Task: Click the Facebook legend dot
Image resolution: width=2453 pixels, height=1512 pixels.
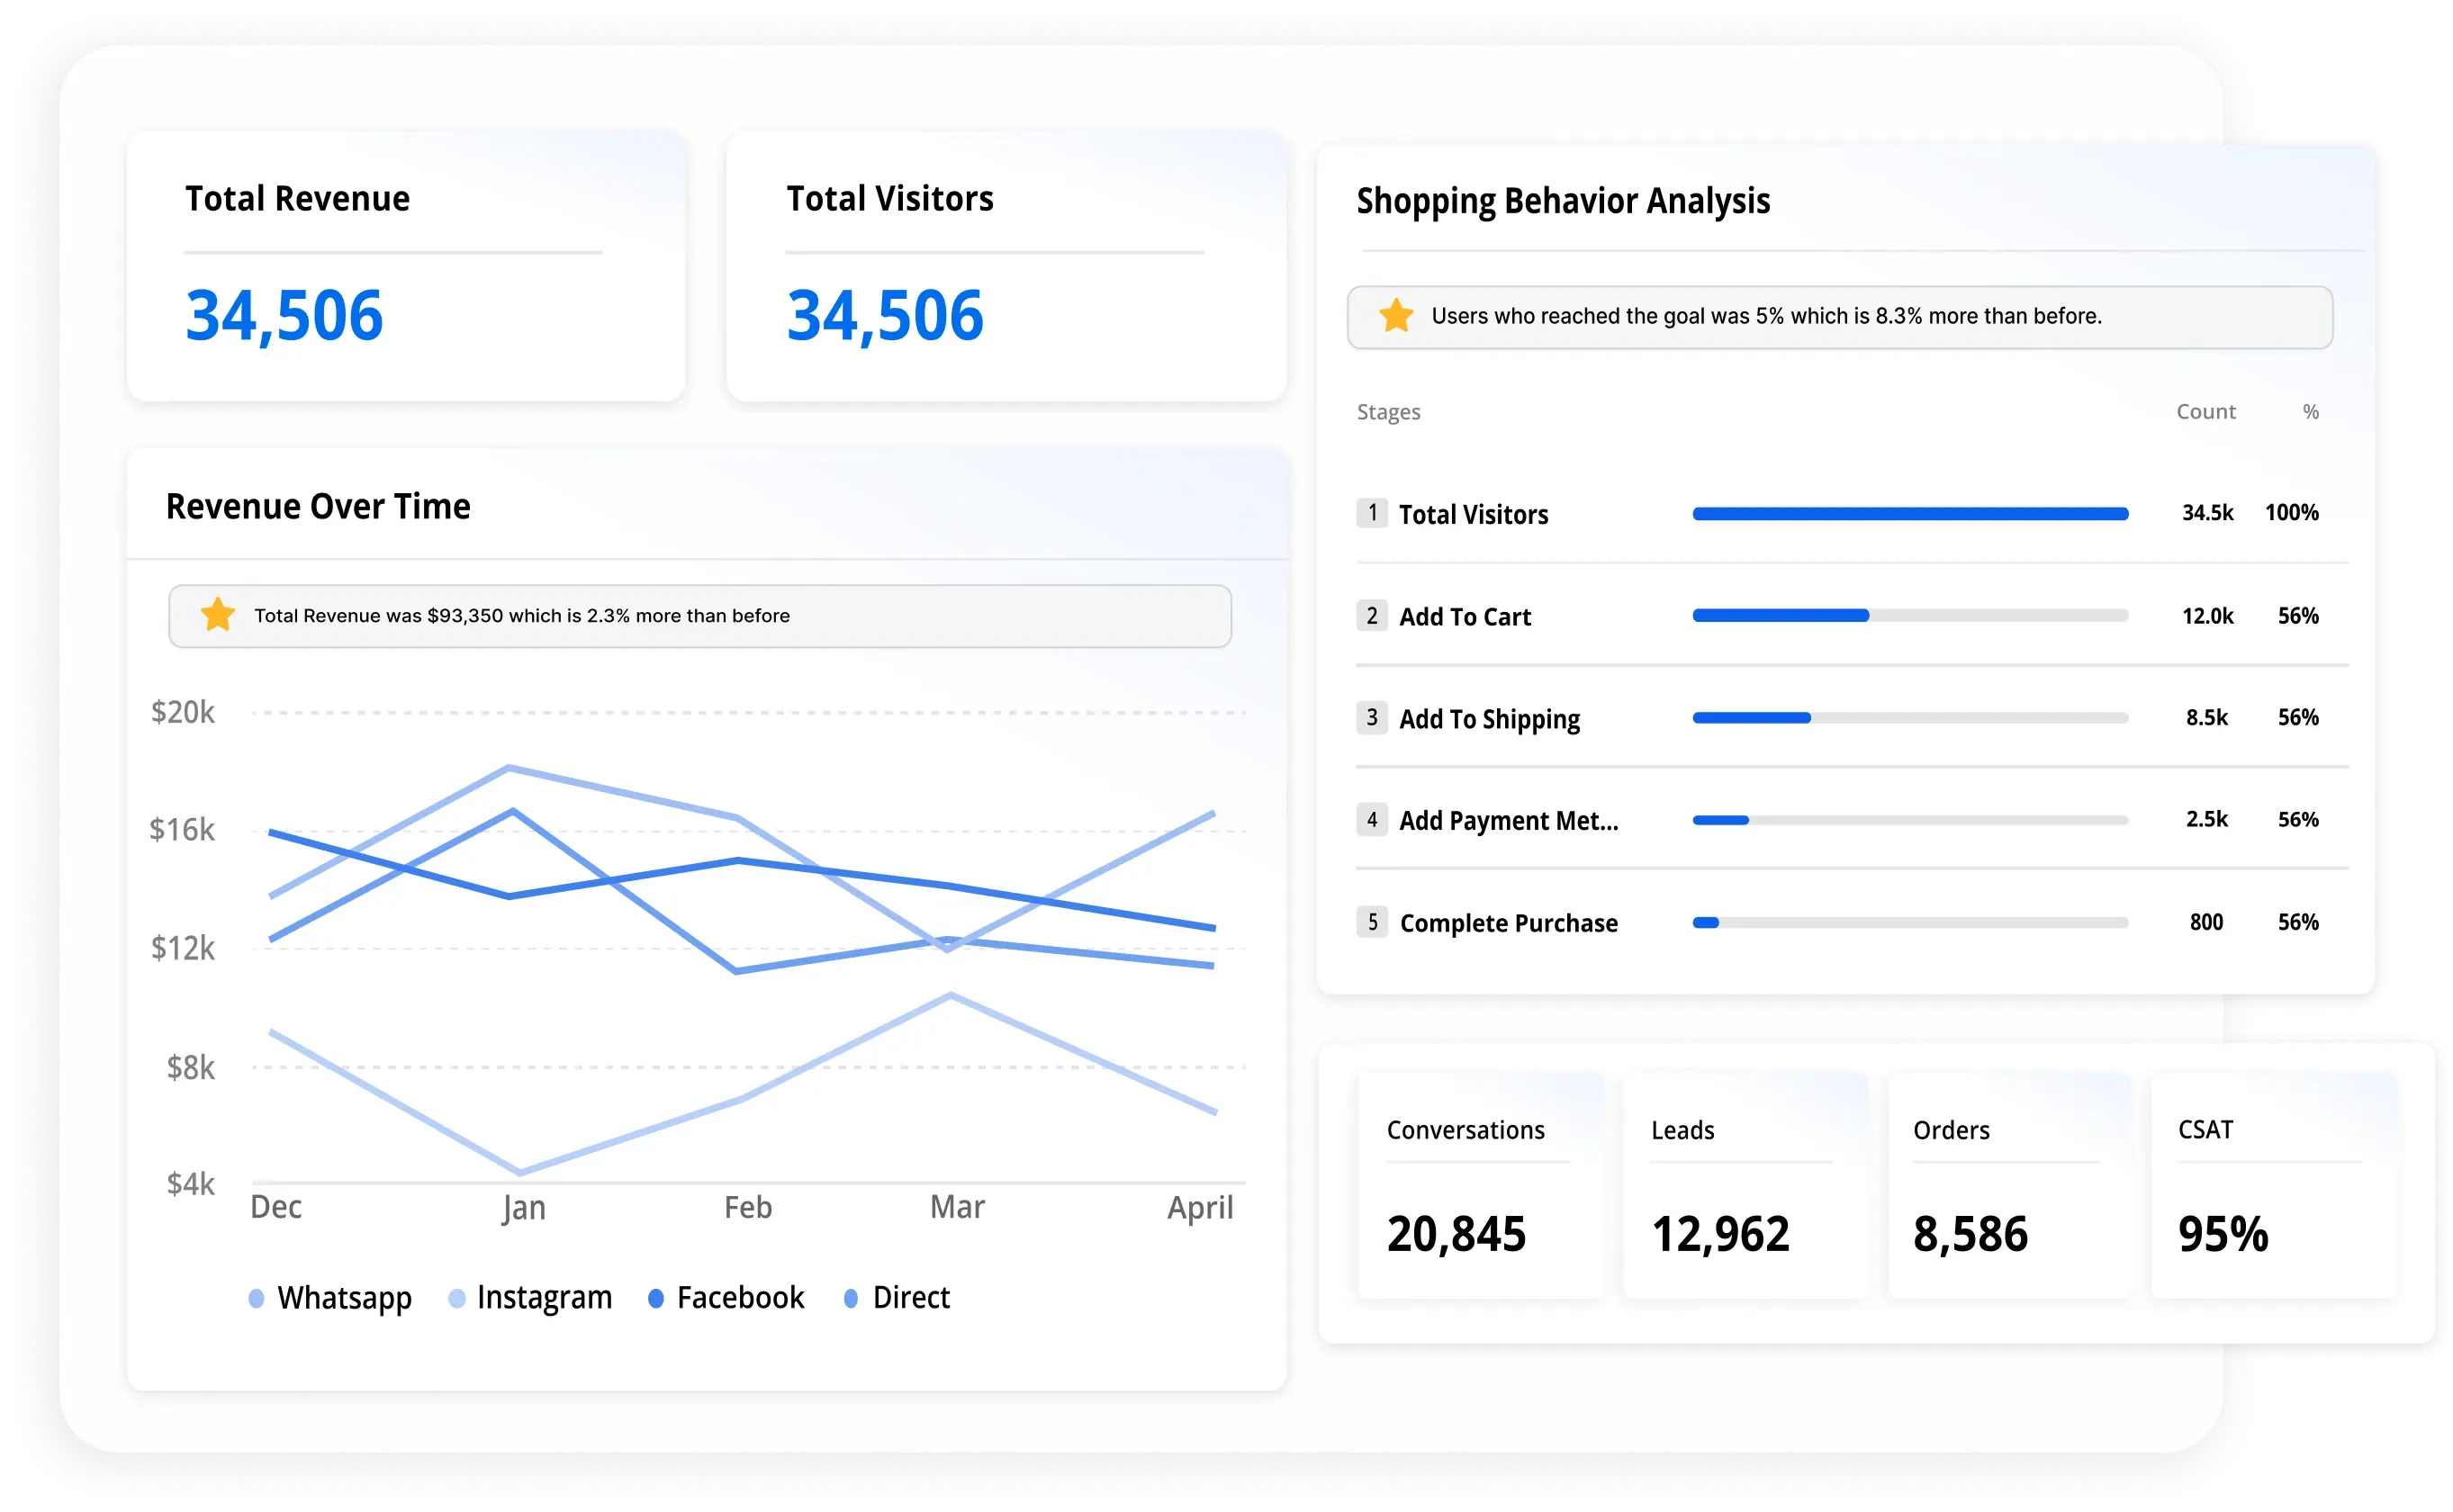Action: pos(656,1298)
